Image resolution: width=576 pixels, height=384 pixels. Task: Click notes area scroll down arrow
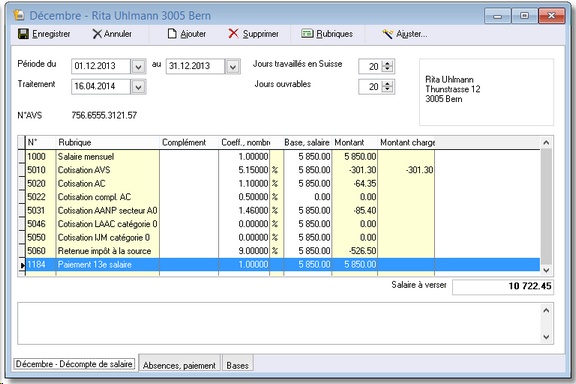click(x=546, y=337)
